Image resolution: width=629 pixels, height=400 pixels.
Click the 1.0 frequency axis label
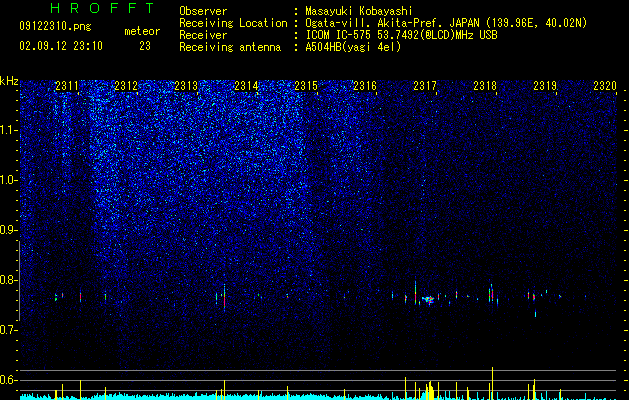(x=9, y=180)
